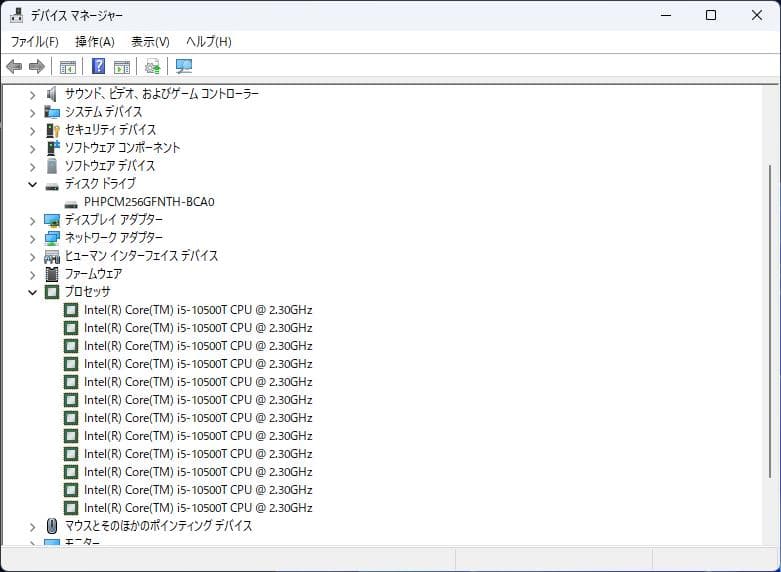This screenshot has width=781, height=572.
Task: Toggle the action pane toolbar icon
Action: (x=122, y=66)
